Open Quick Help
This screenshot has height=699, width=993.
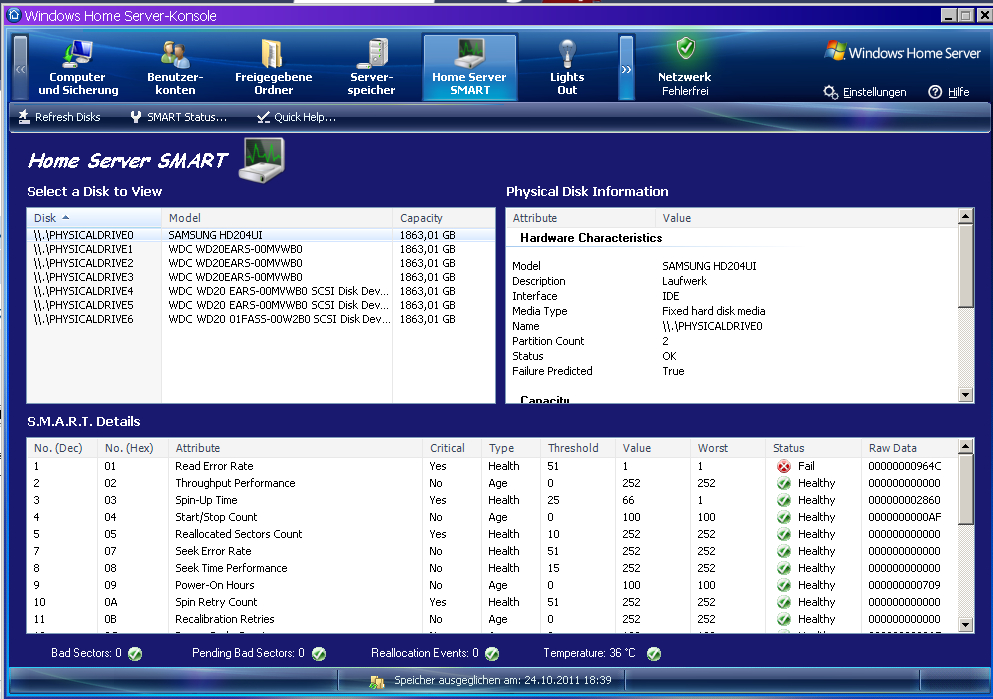[296, 117]
